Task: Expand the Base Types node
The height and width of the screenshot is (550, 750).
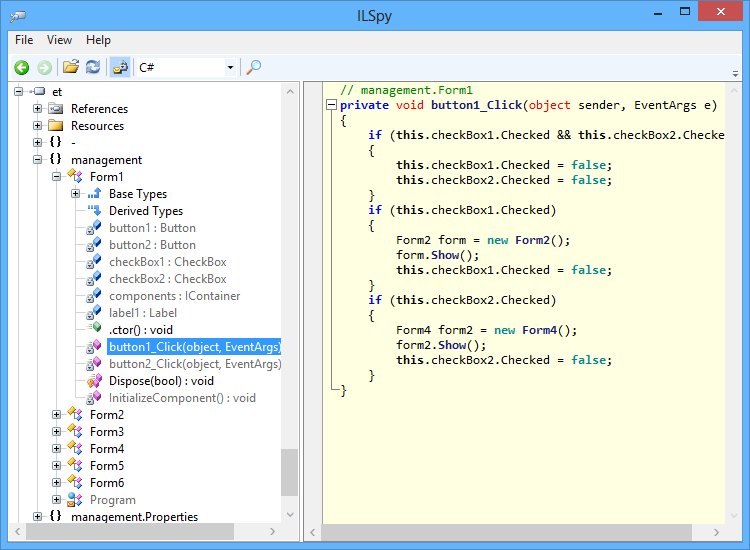Action: [75, 194]
